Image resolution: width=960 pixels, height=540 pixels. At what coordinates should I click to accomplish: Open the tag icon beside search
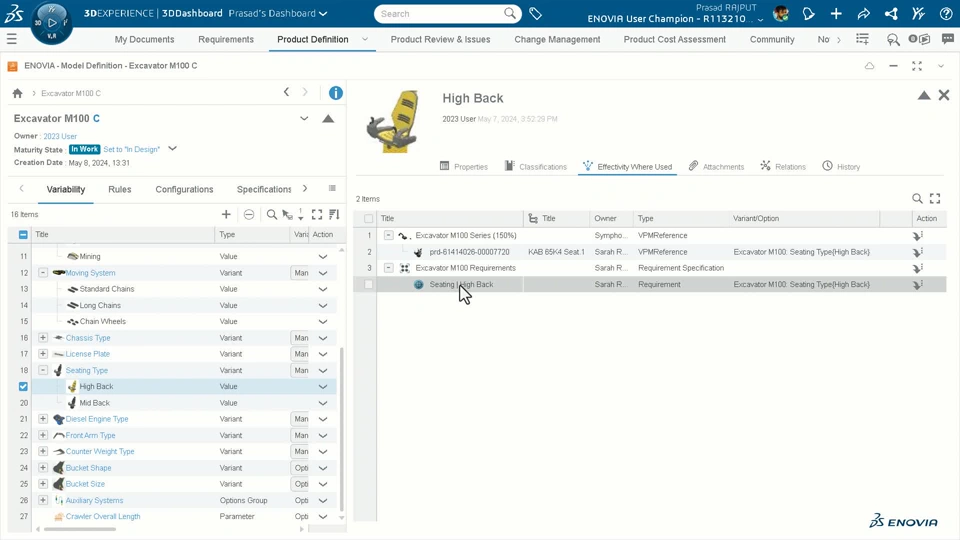tap(536, 13)
